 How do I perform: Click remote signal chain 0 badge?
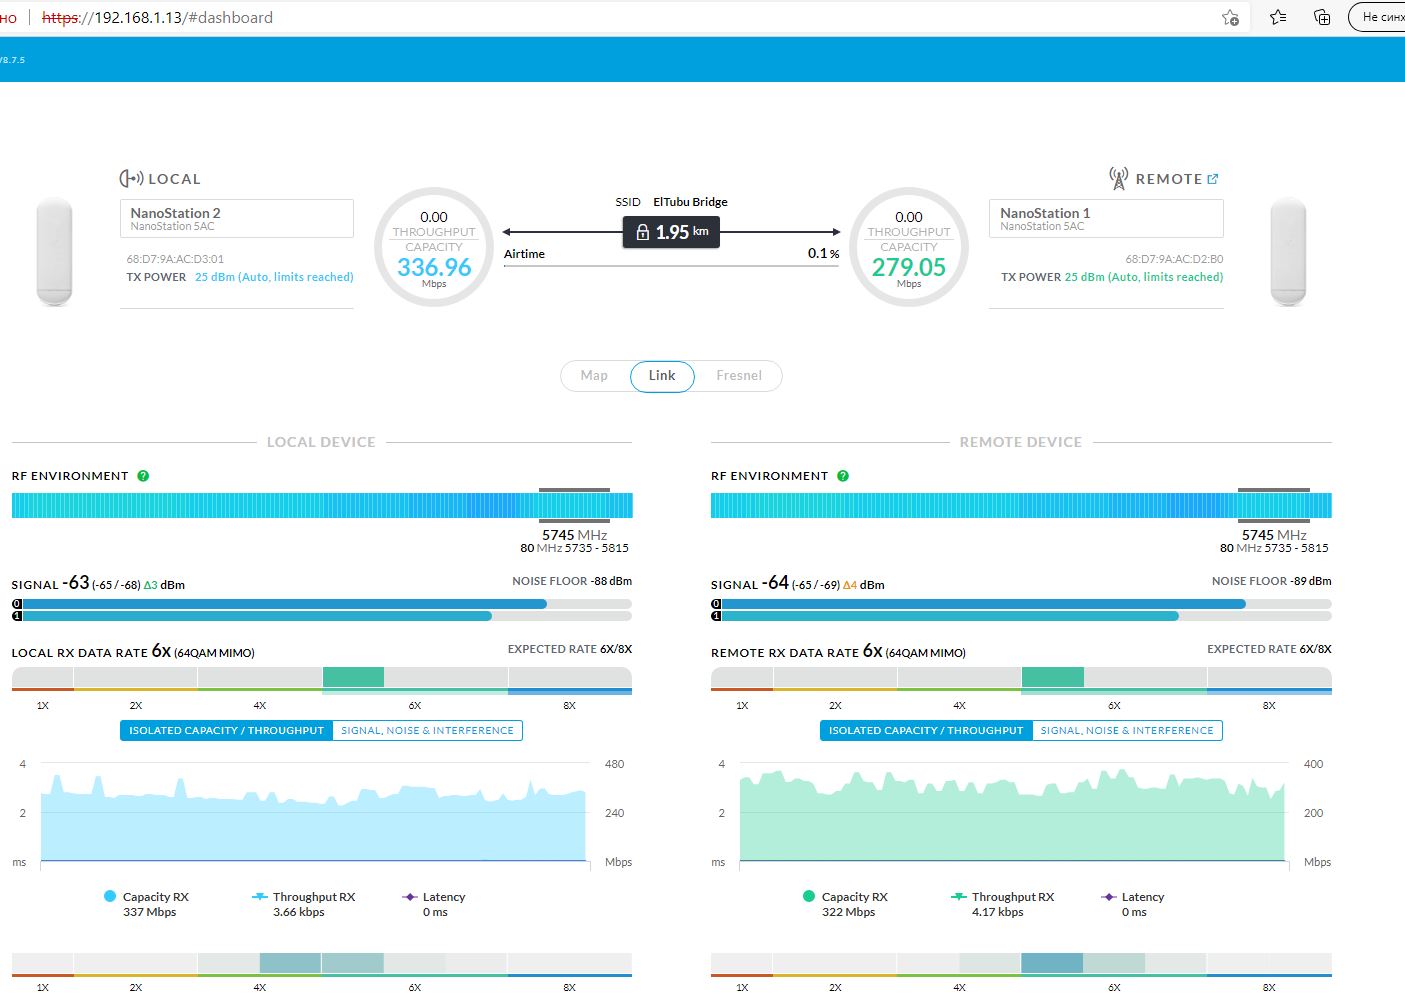(716, 604)
